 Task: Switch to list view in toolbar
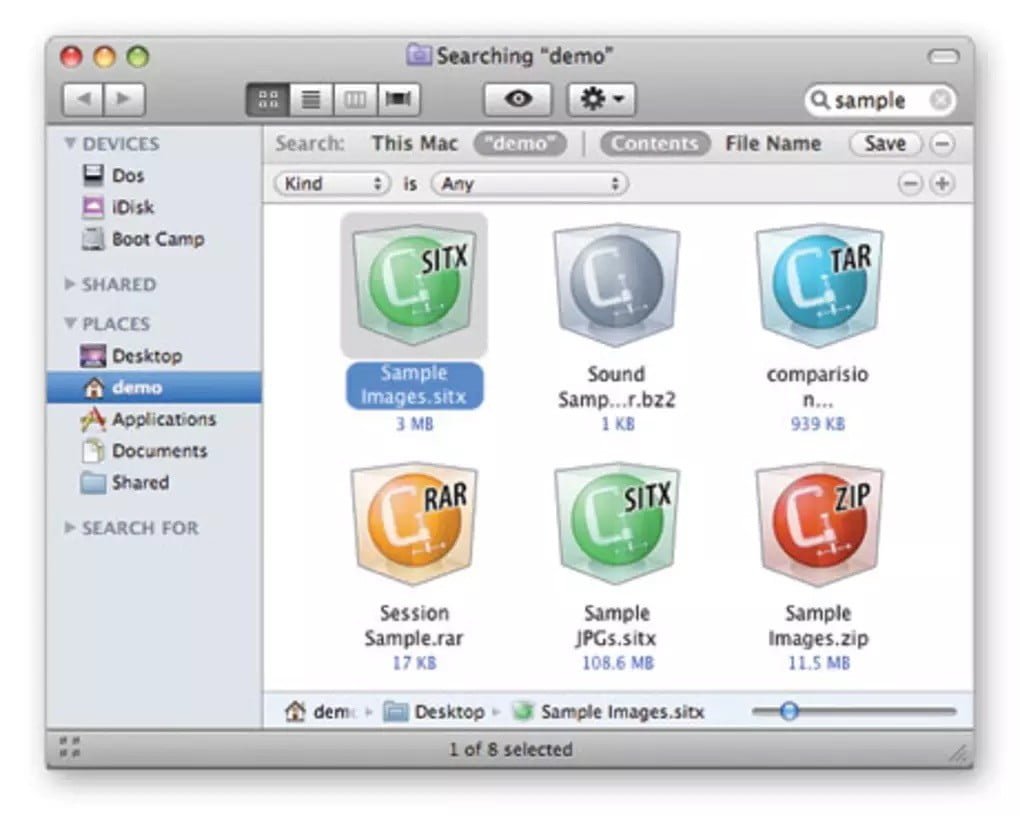tap(311, 99)
